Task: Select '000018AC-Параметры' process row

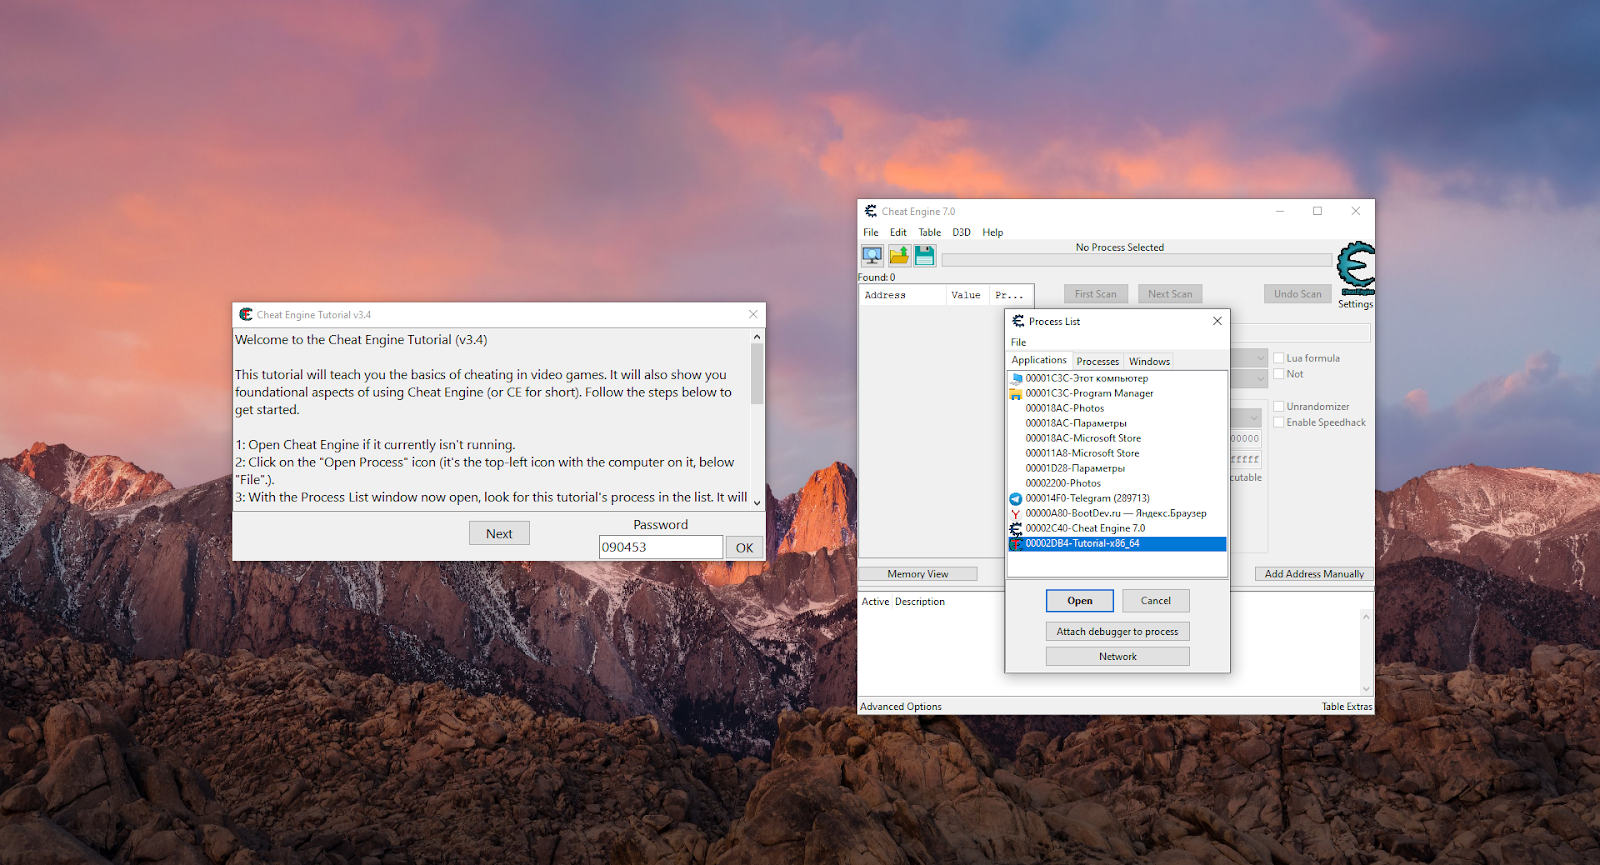Action: tap(1117, 423)
